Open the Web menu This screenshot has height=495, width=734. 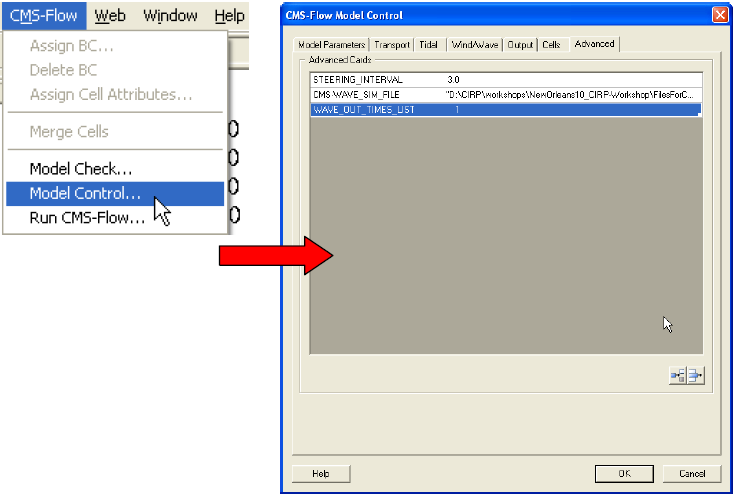point(110,15)
